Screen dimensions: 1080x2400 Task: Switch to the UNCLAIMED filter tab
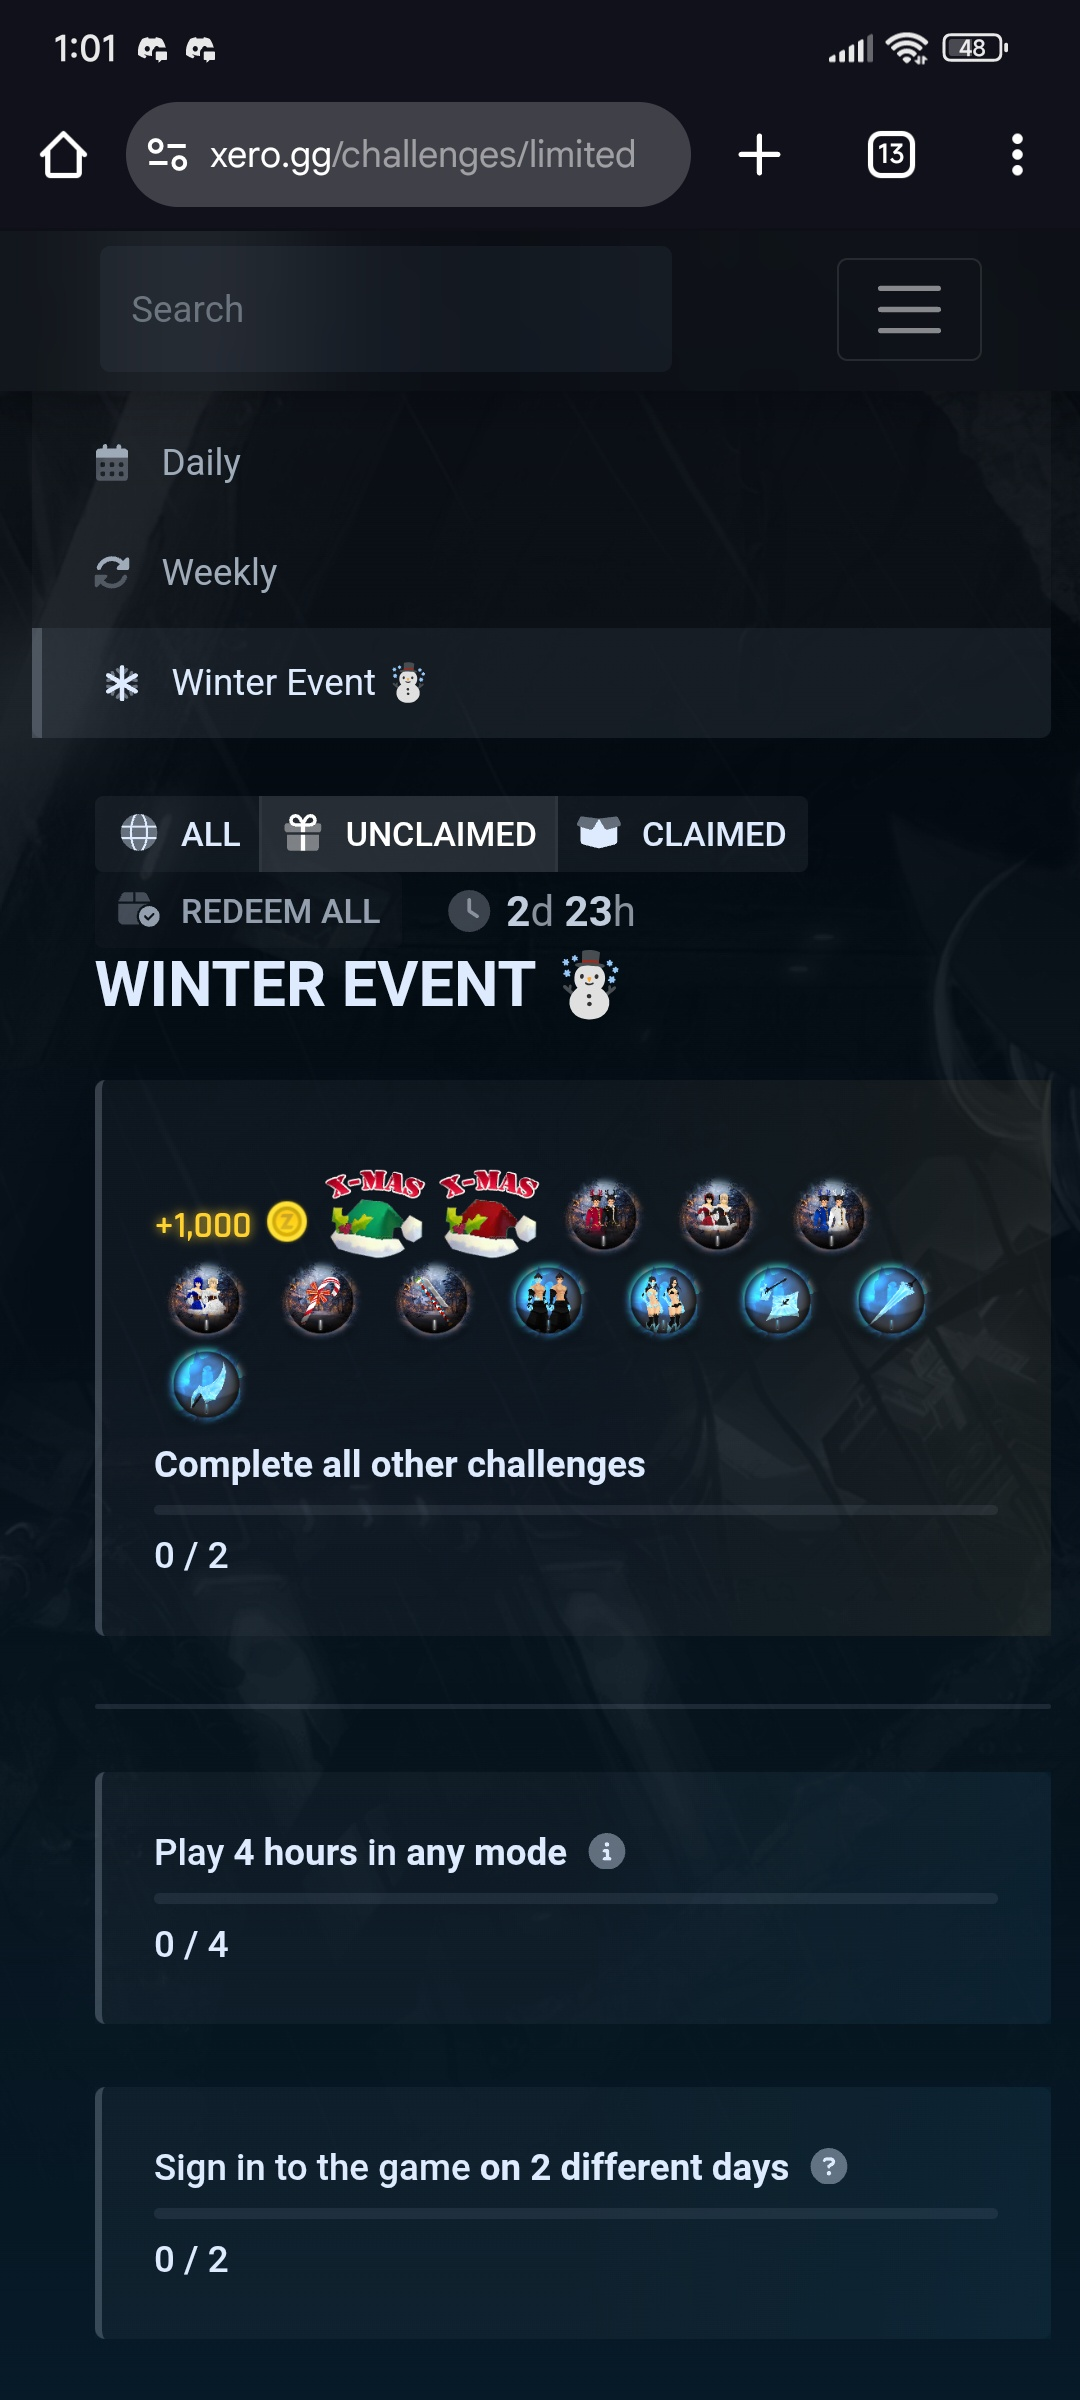[409, 834]
